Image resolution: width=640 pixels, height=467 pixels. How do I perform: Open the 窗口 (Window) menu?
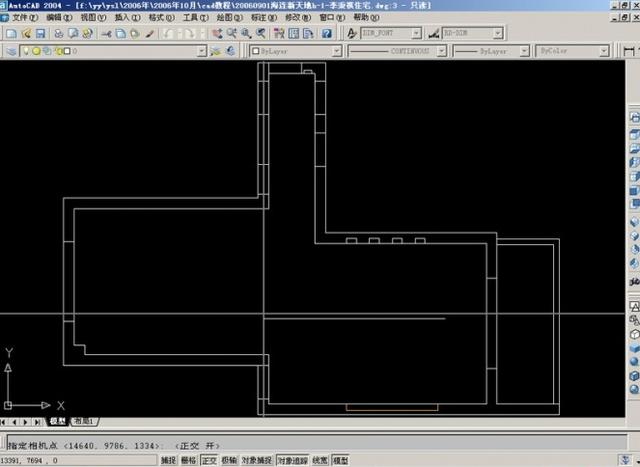pyautogui.click(x=332, y=18)
